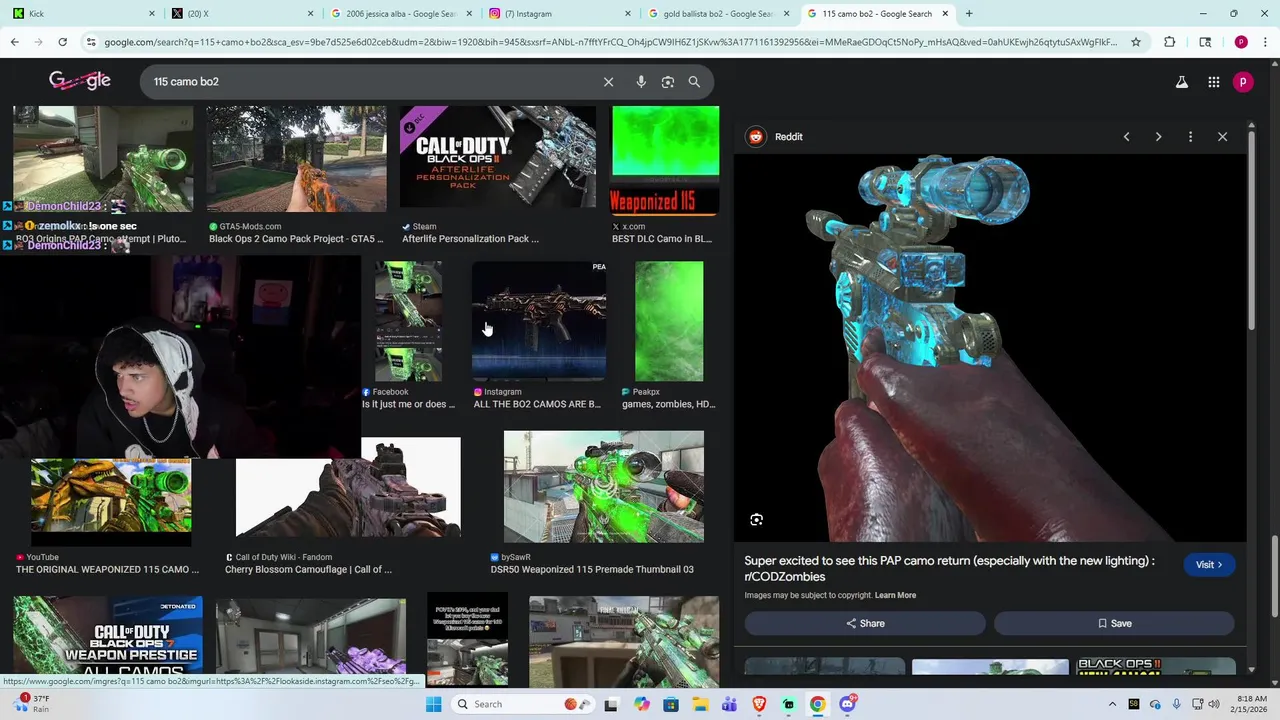Open the Chrome profile icon in toolbar
This screenshot has width=1280, height=720.
coord(1241,42)
